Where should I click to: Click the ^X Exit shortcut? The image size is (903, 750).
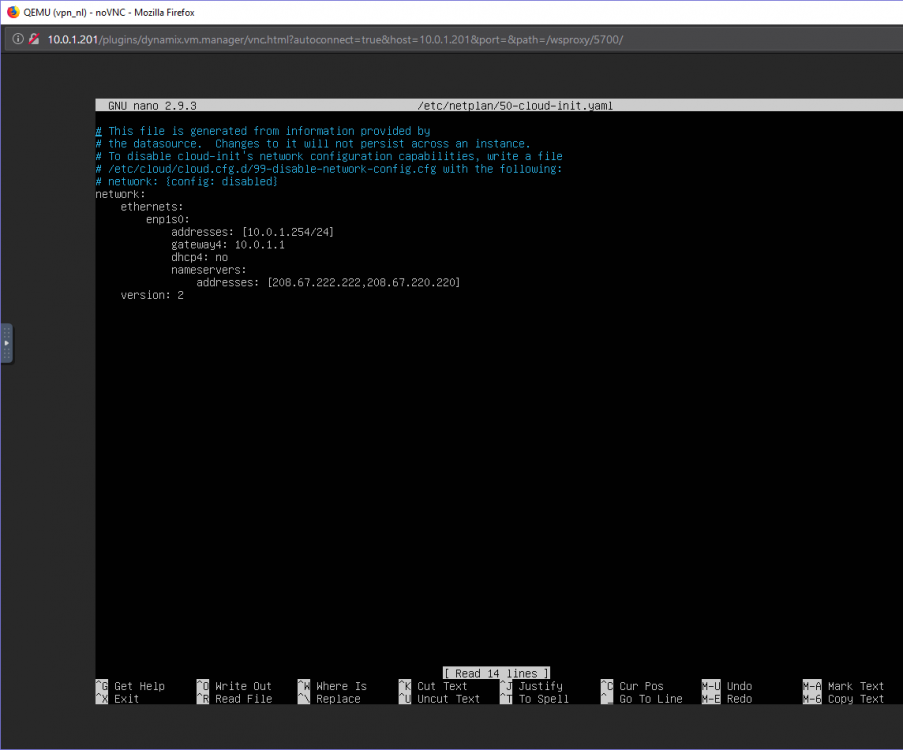[117, 699]
